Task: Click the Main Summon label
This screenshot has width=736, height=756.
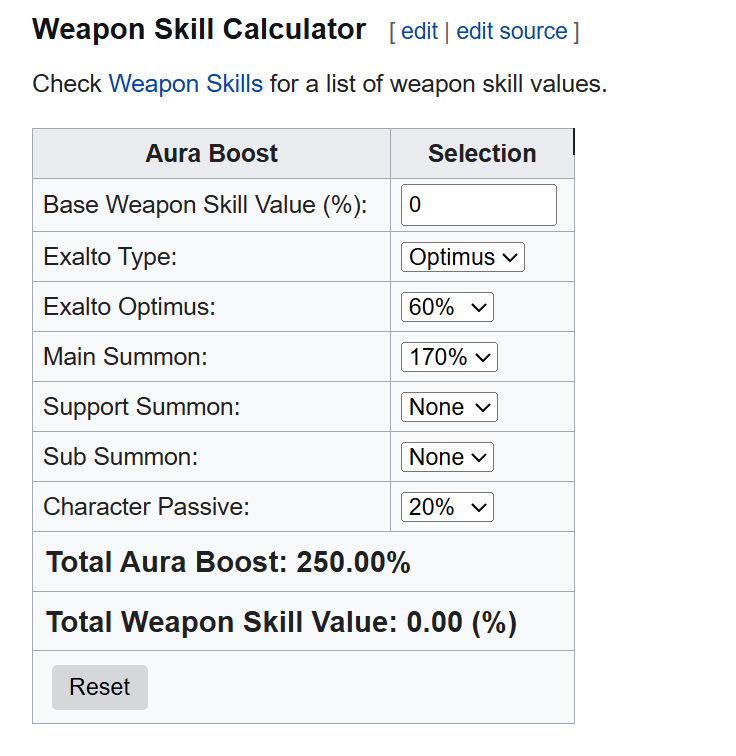Action: [125, 357]
